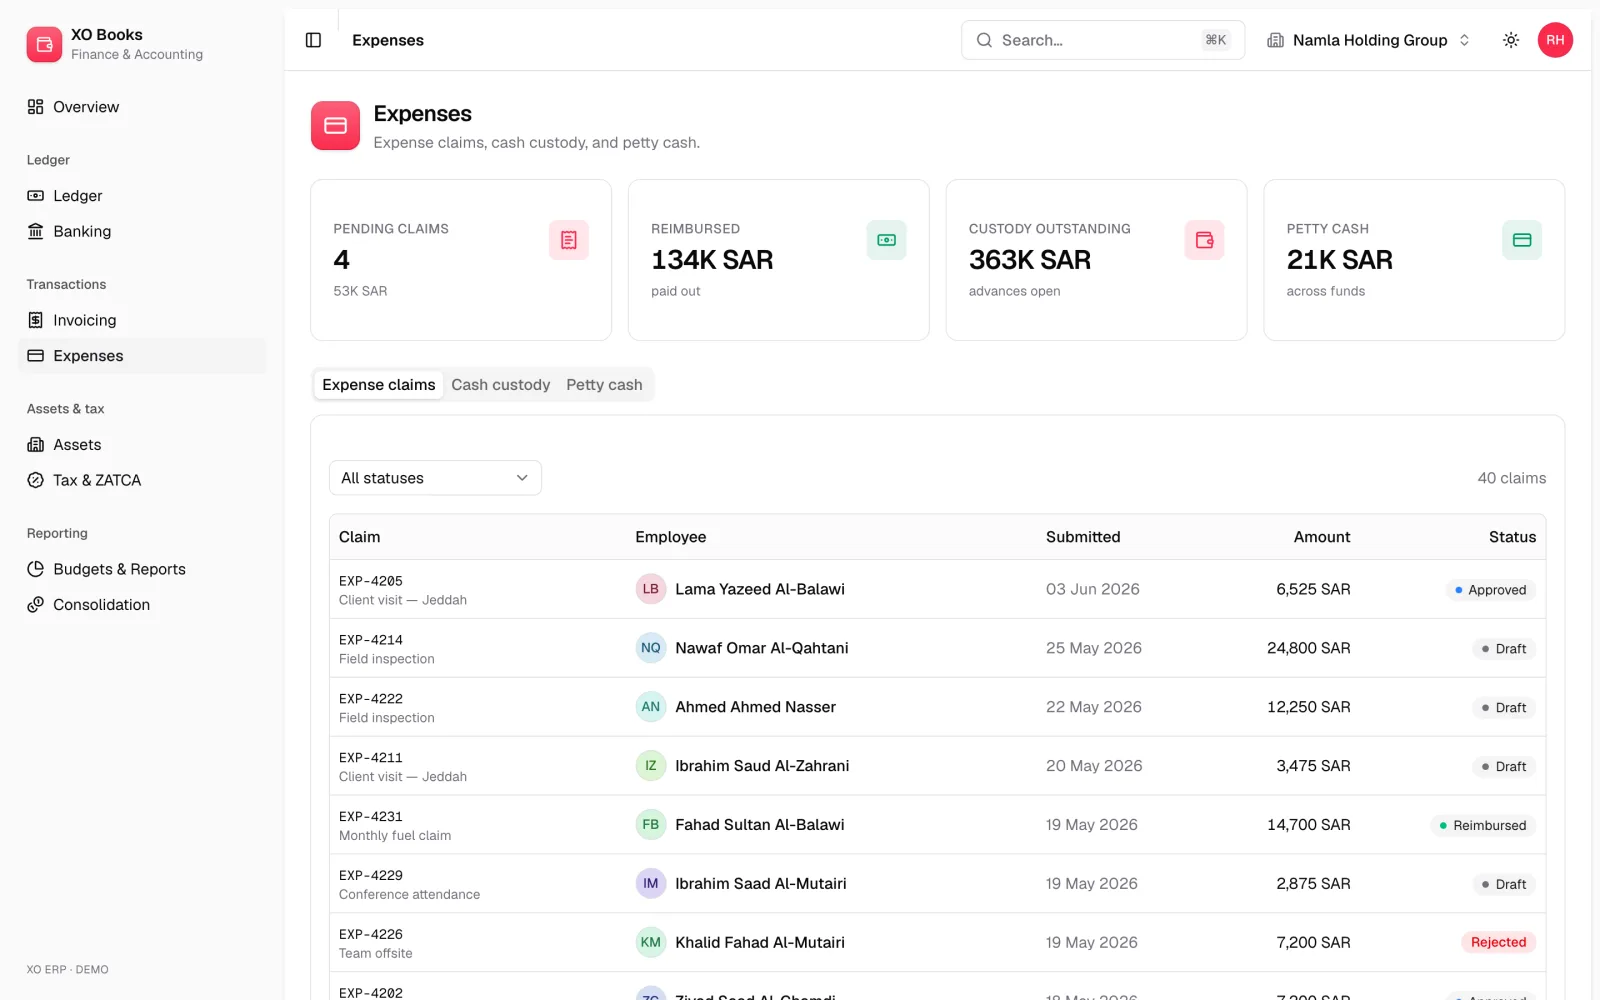
Task: Click the Invoicing receipt icon
Action: [35, 320]
